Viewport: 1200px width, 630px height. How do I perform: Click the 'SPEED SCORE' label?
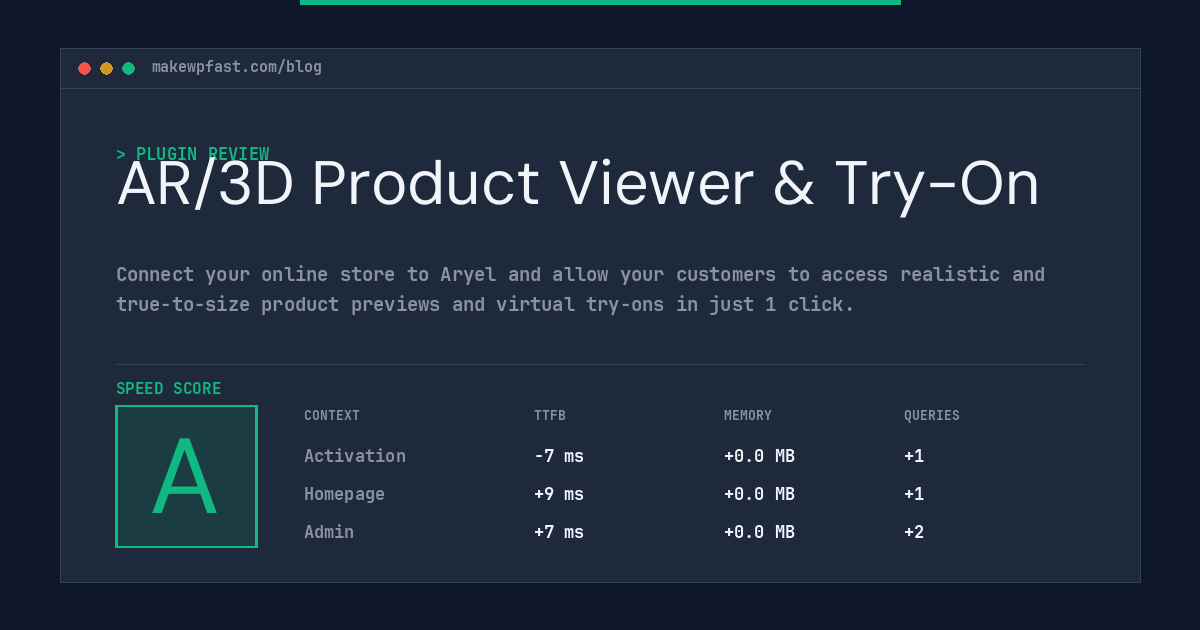169,389
